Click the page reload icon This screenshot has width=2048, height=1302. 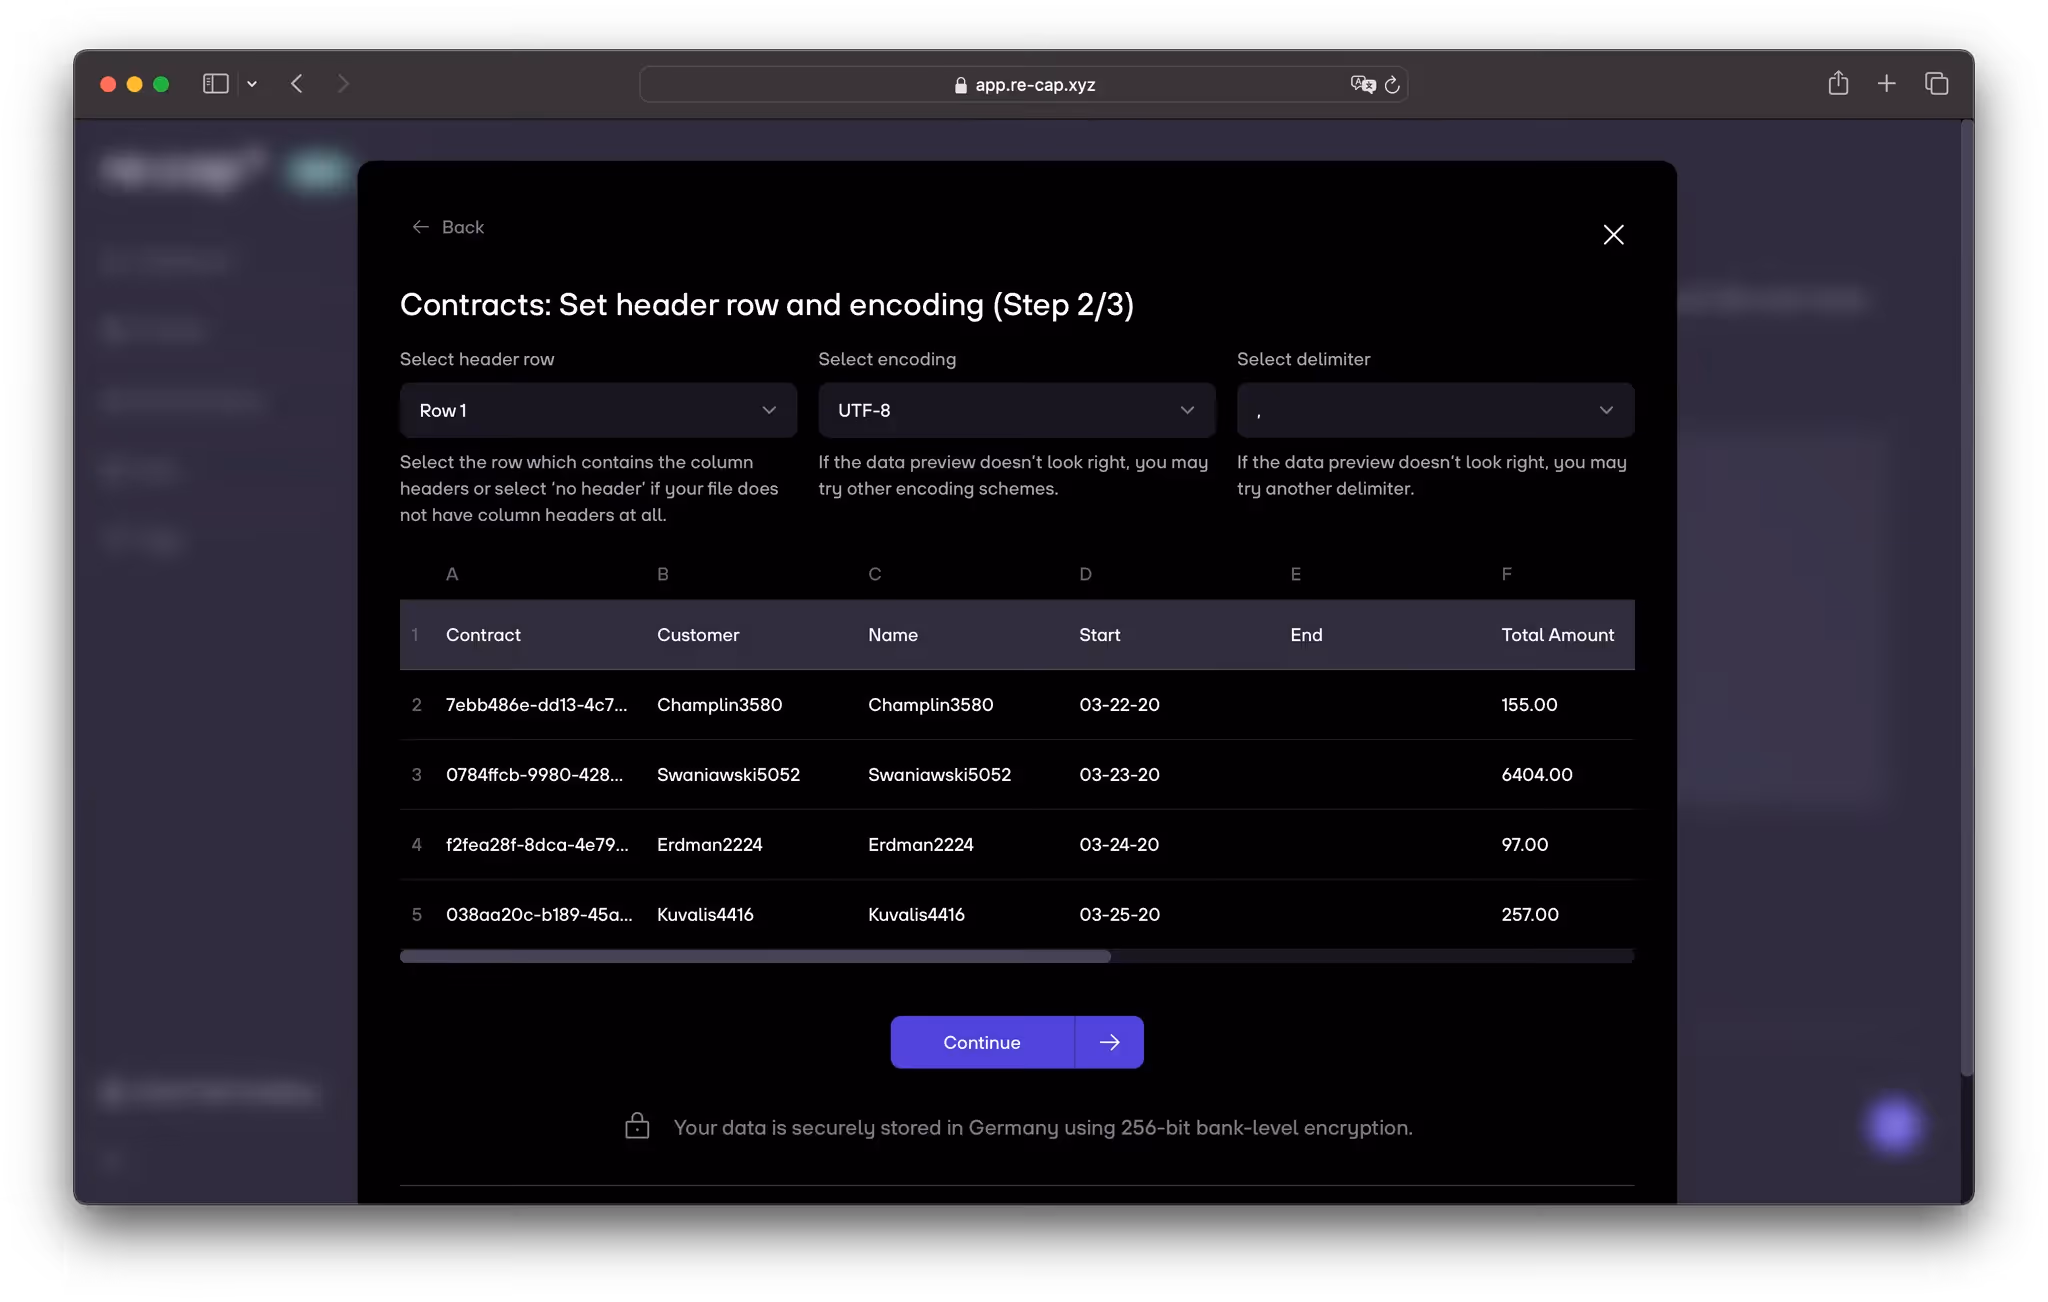pos(1392,85)
